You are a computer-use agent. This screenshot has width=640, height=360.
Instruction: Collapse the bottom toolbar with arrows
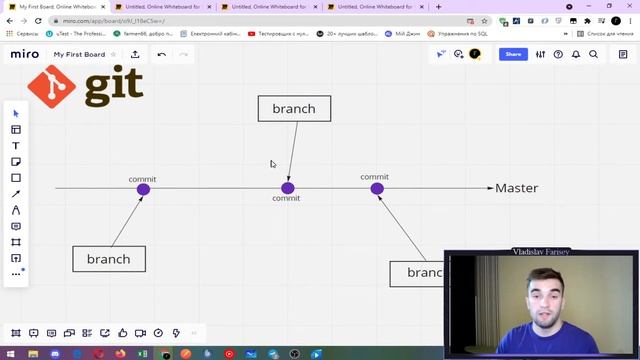click(x=194, y=333)
